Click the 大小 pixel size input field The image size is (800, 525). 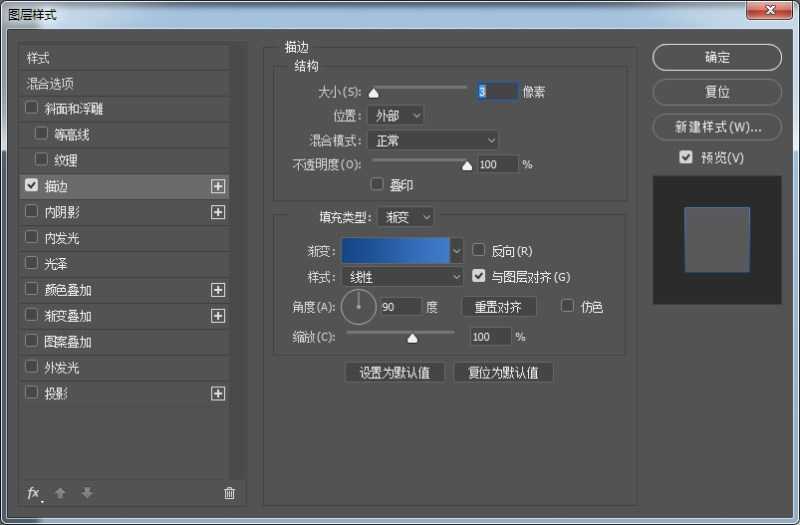click(x=497, y=92)
